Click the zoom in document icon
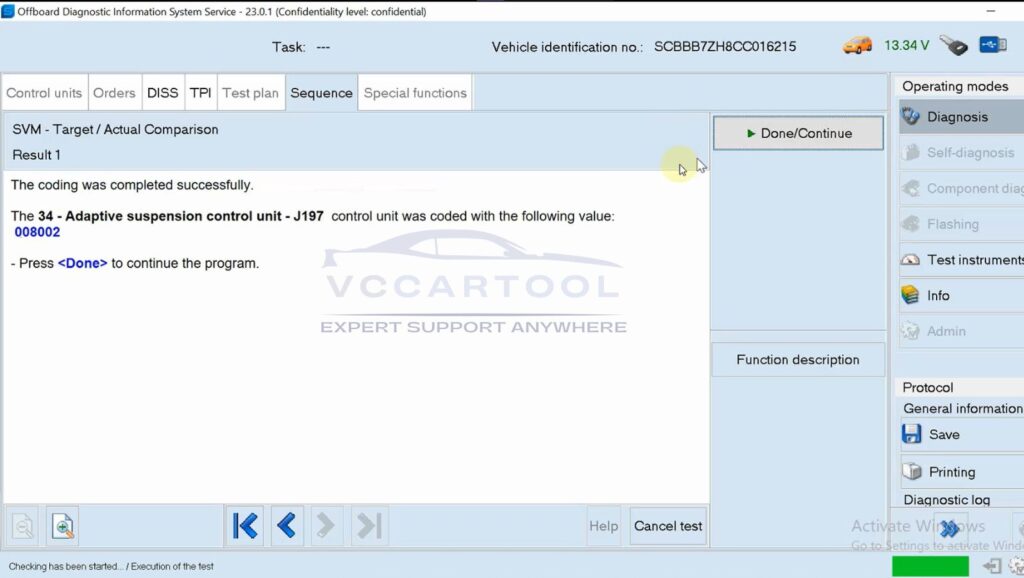This screenshot has height=578, width=1024. [63, 526]
